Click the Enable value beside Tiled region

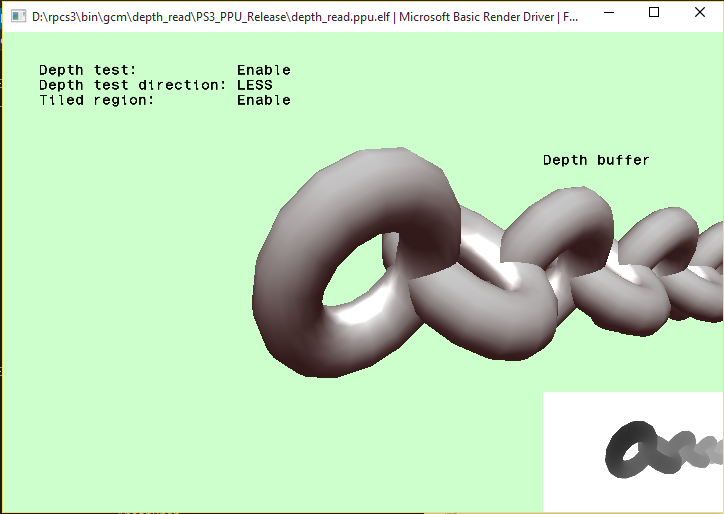tap(264, 100)
